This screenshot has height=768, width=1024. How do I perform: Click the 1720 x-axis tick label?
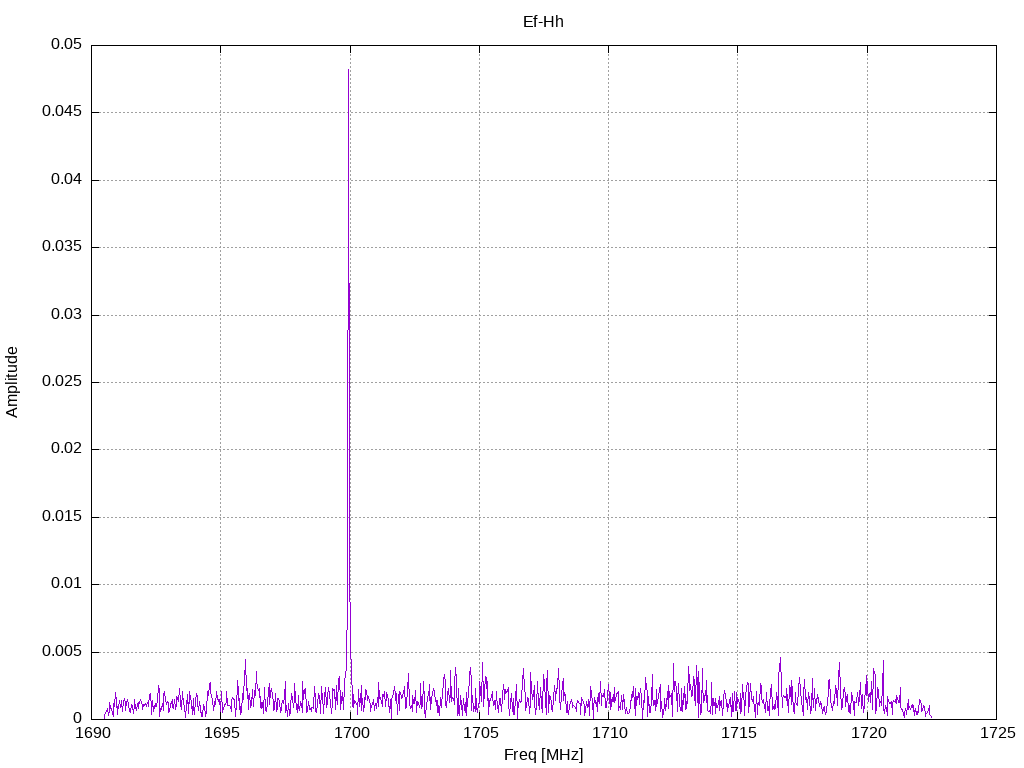pyautogui.click(x=867, y=733)
